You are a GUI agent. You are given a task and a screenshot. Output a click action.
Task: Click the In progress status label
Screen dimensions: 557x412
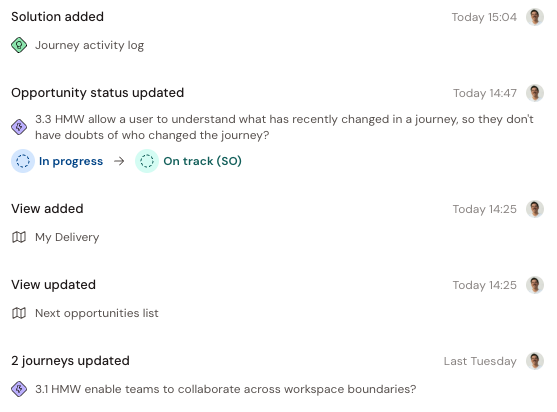point(71,161)
